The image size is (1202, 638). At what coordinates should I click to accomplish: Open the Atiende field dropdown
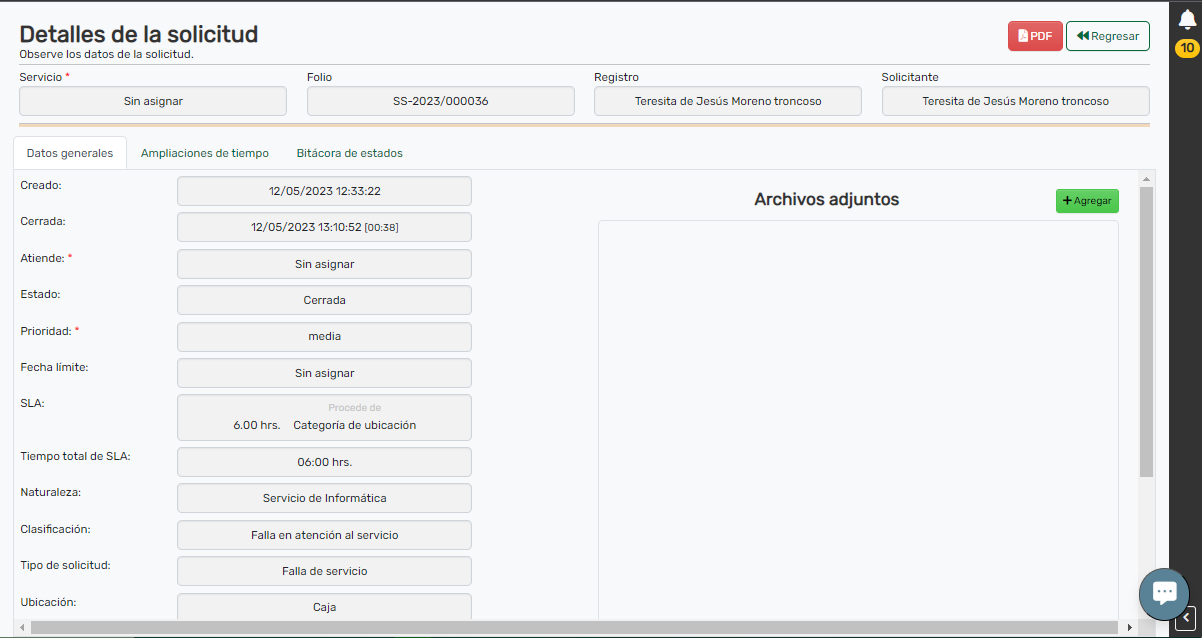[324, 264]
